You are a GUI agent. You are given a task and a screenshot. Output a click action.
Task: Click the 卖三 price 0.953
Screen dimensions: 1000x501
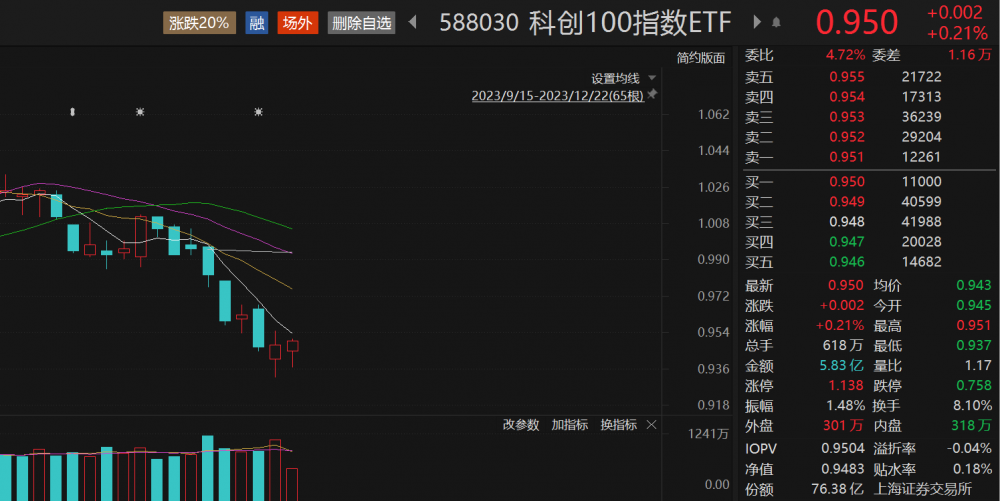pos(846,117)
